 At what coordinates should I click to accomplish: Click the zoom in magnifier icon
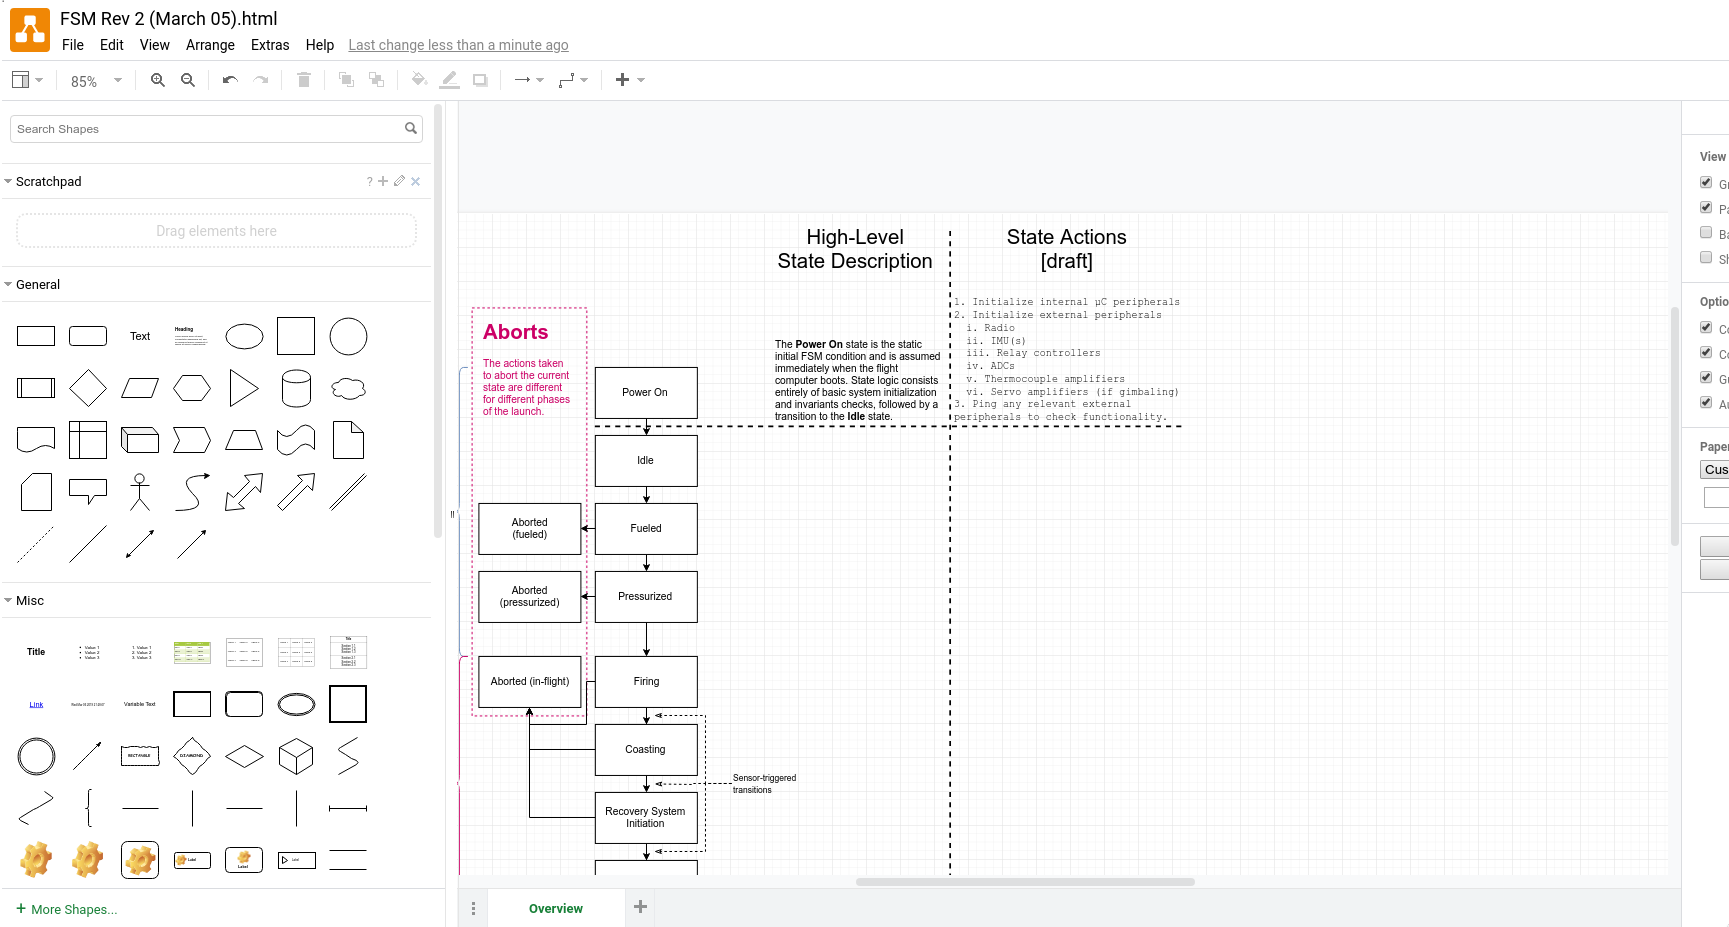tap(157, 80)
